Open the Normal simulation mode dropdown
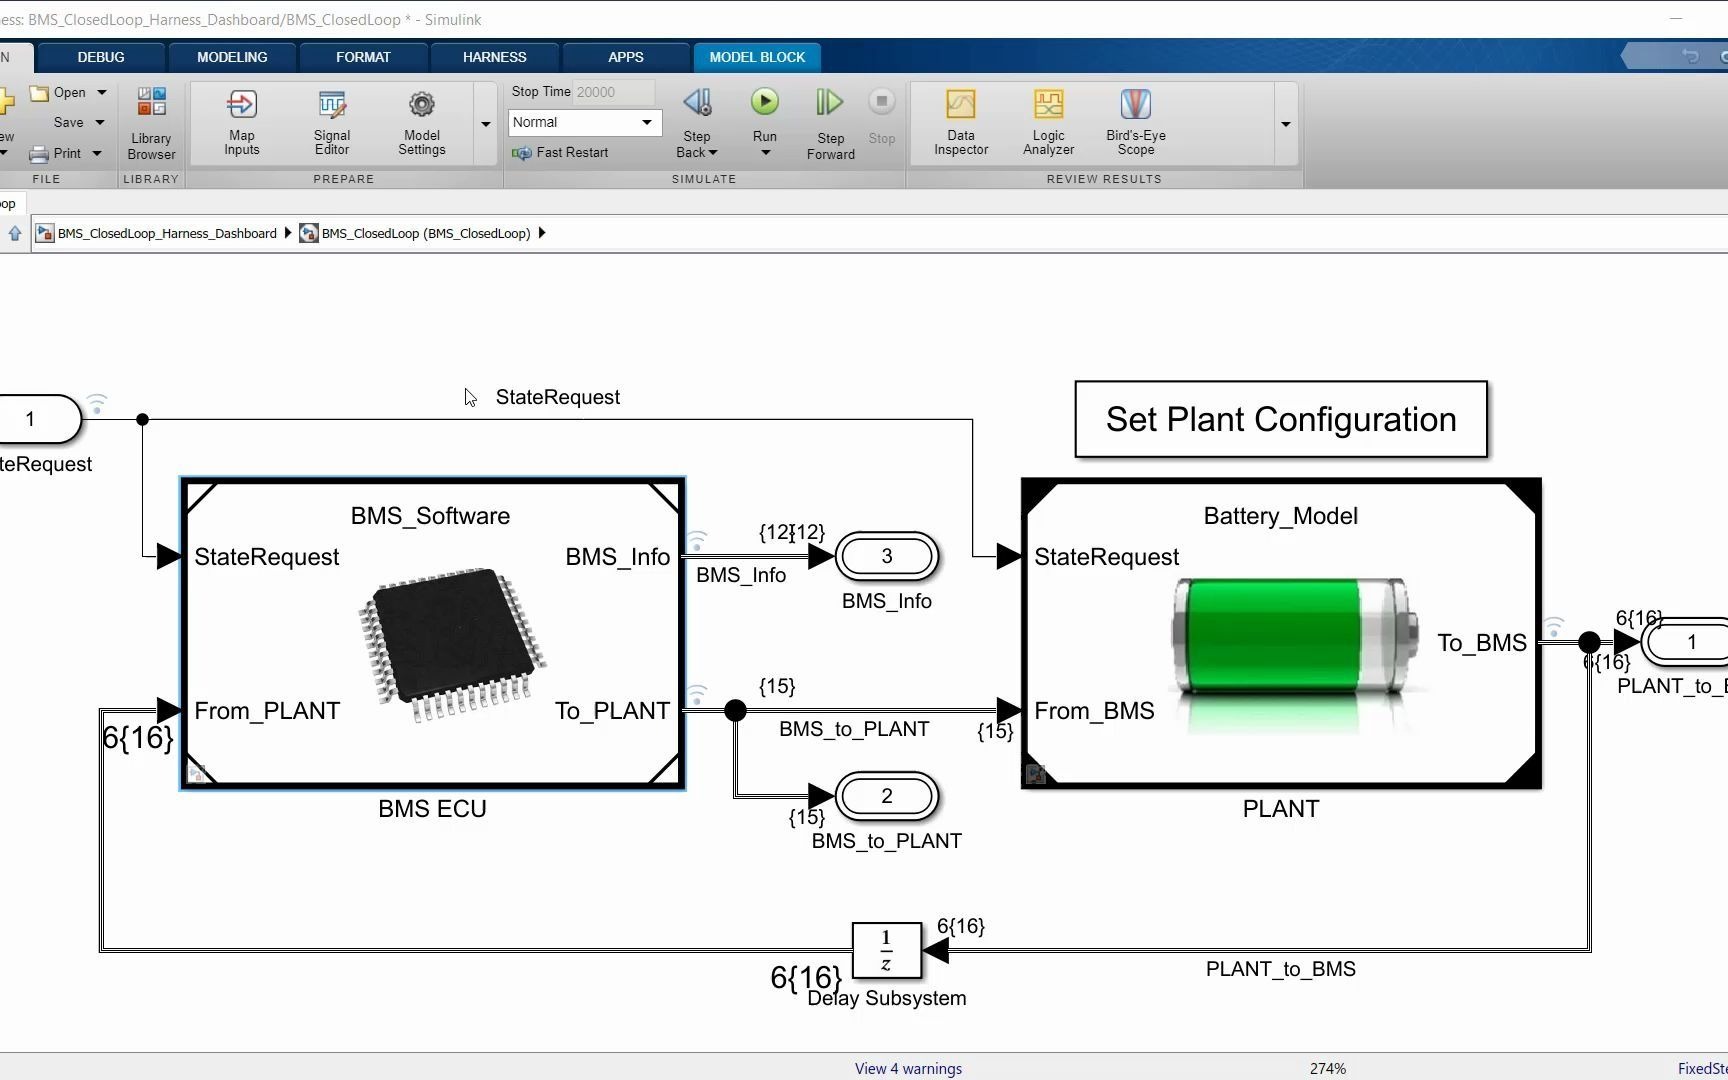 tap(644, 122)
